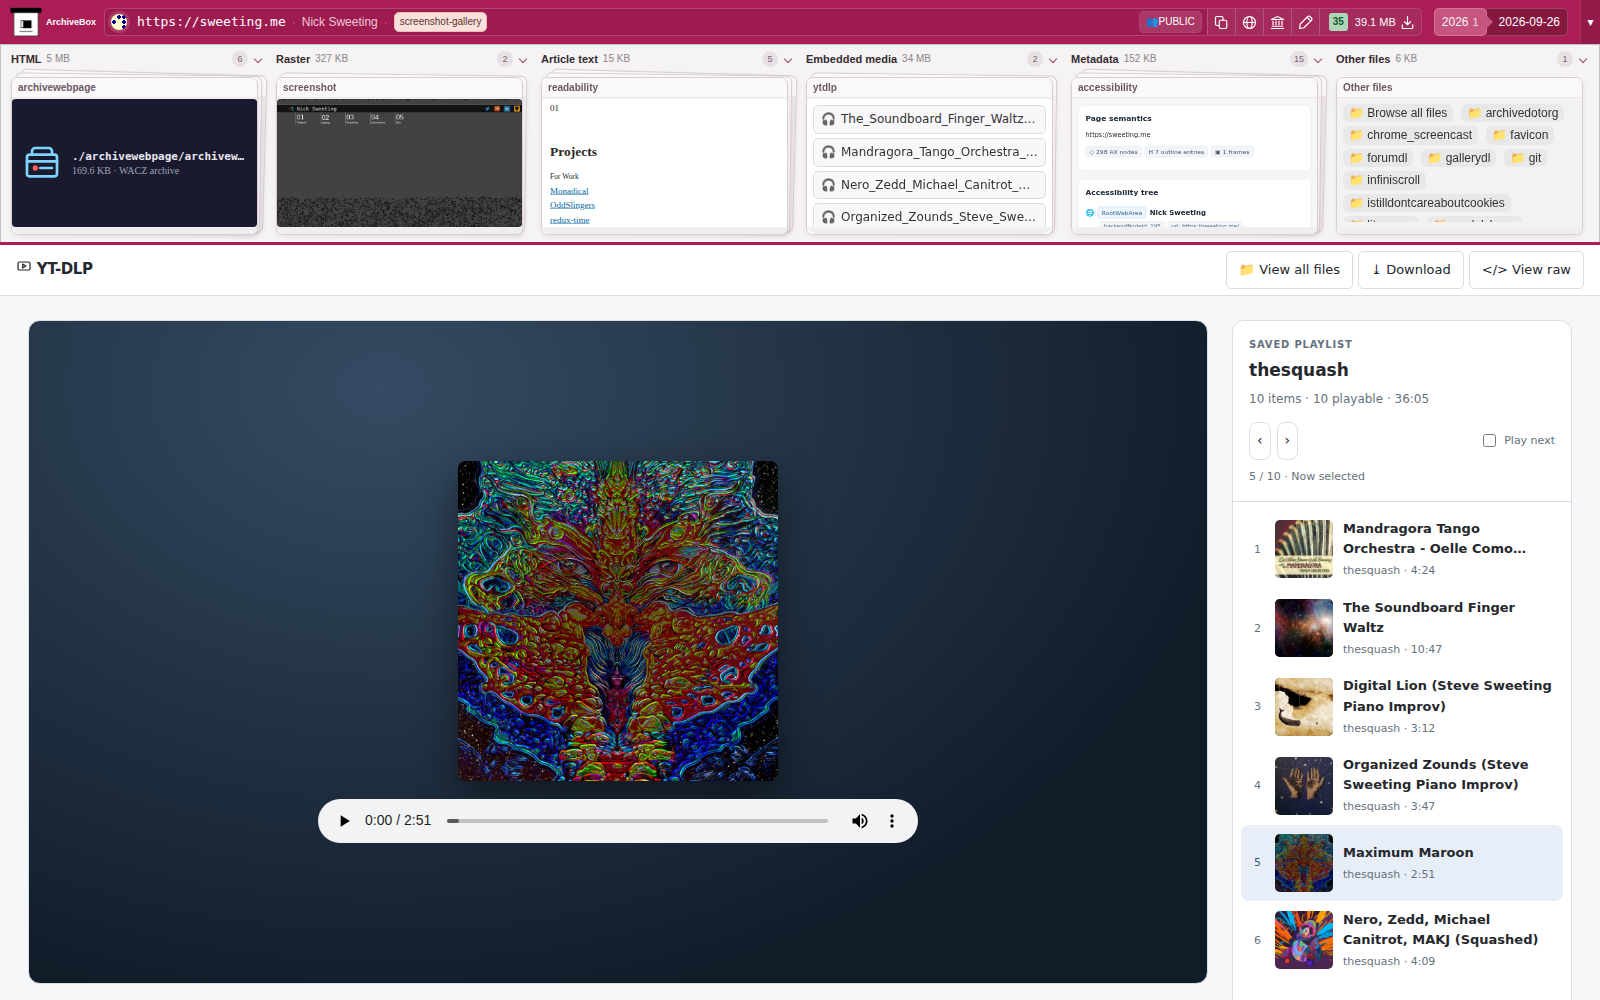Click the folder icon in the favicon chip
The width and height of the screenshot is (1600, 1000).
click(1499, 135)
